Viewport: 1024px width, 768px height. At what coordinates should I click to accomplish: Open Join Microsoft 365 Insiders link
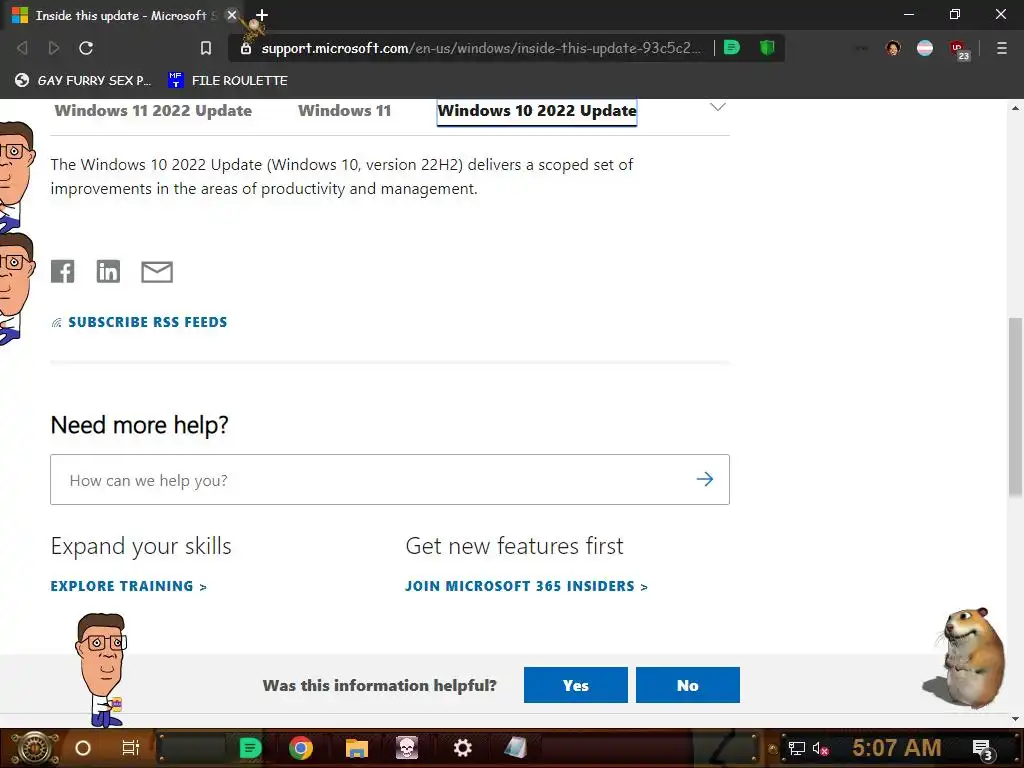tap(526, 586)
